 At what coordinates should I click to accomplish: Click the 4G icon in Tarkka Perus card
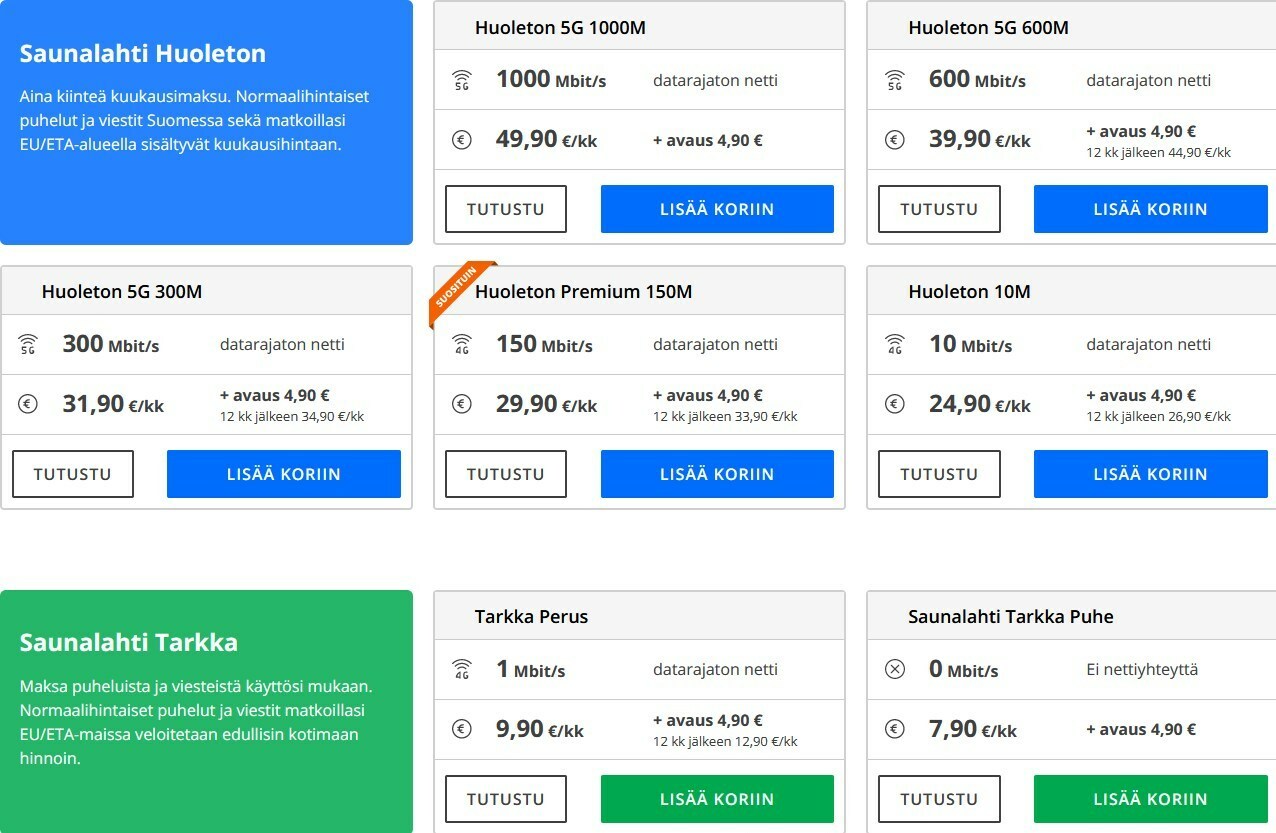pos(461,670)
